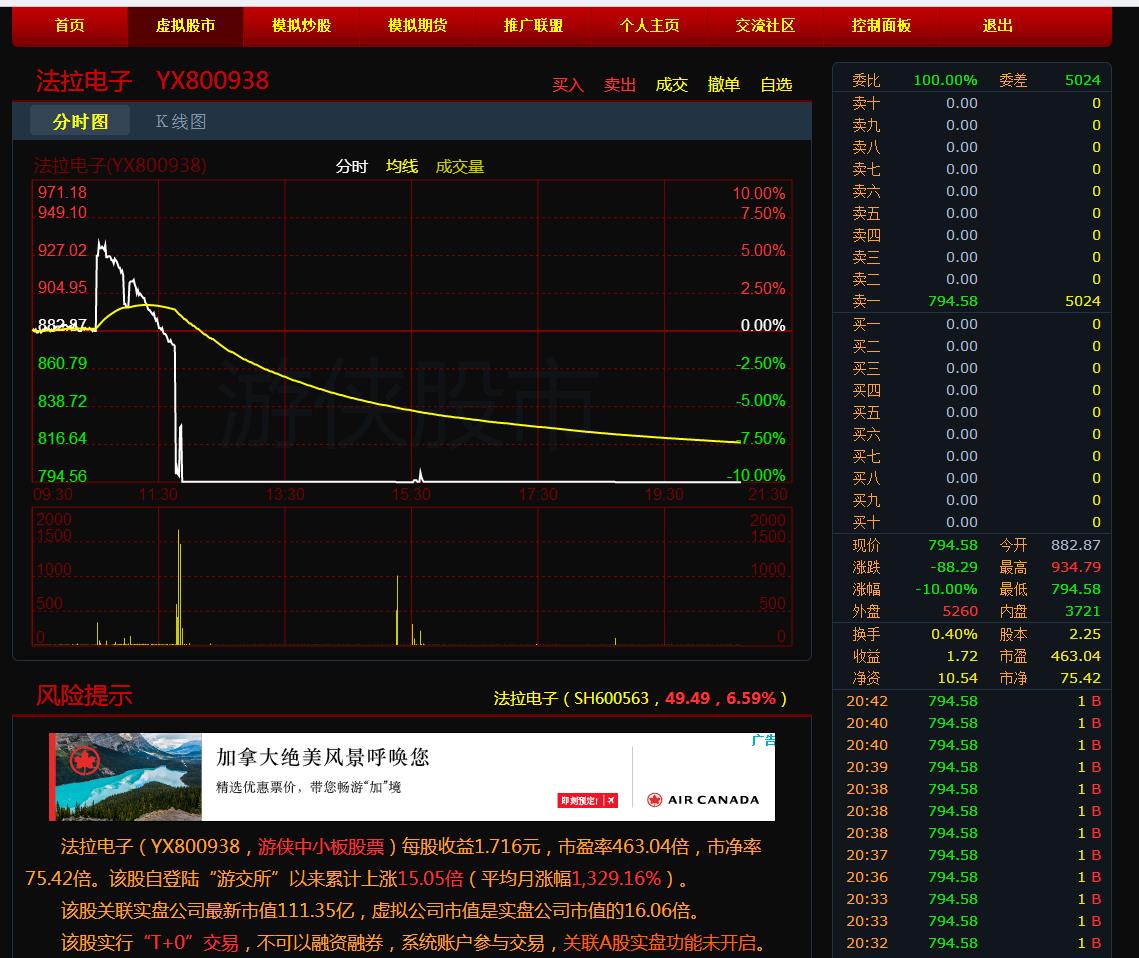Add stock to 自选 watchlist

pos(776,85)
